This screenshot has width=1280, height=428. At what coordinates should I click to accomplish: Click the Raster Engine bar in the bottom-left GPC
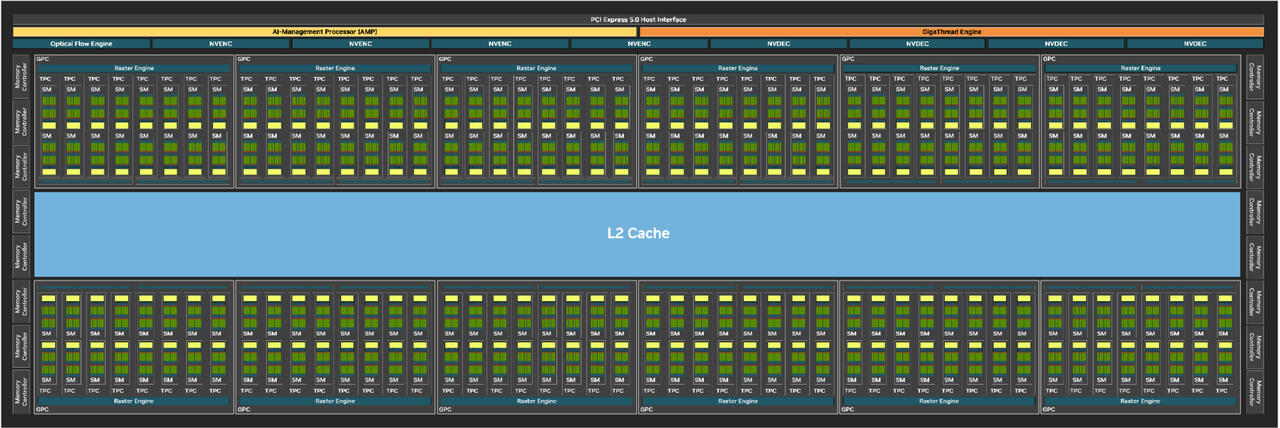[x=133, y=401]
